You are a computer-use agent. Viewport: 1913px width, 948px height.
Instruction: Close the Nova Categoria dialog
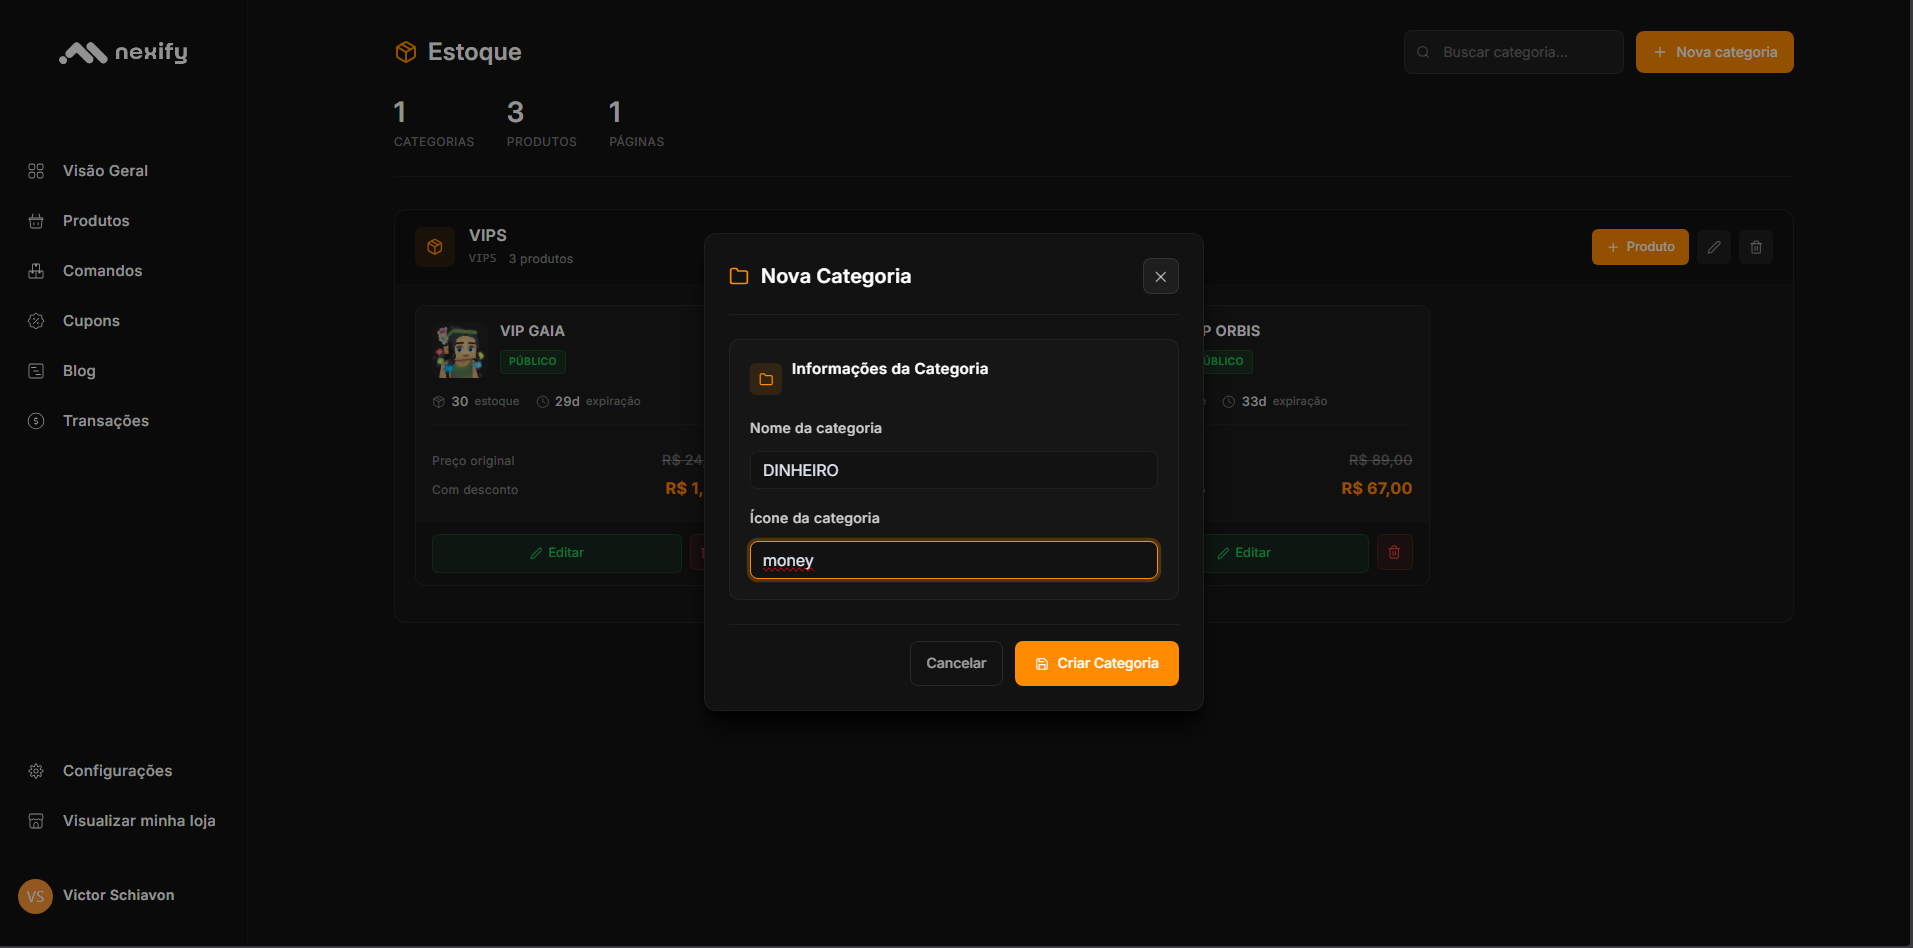[x=1160, y=277]
